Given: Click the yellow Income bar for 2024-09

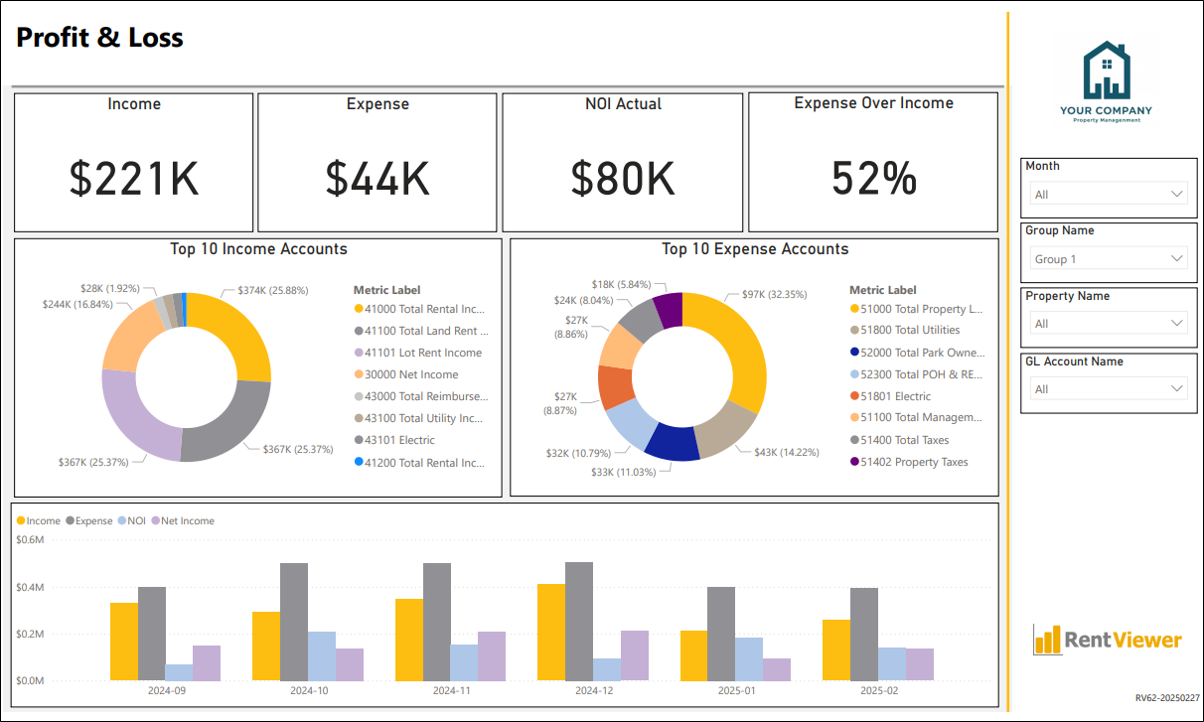Looking at the screenshot, I should tap(124, 642).
